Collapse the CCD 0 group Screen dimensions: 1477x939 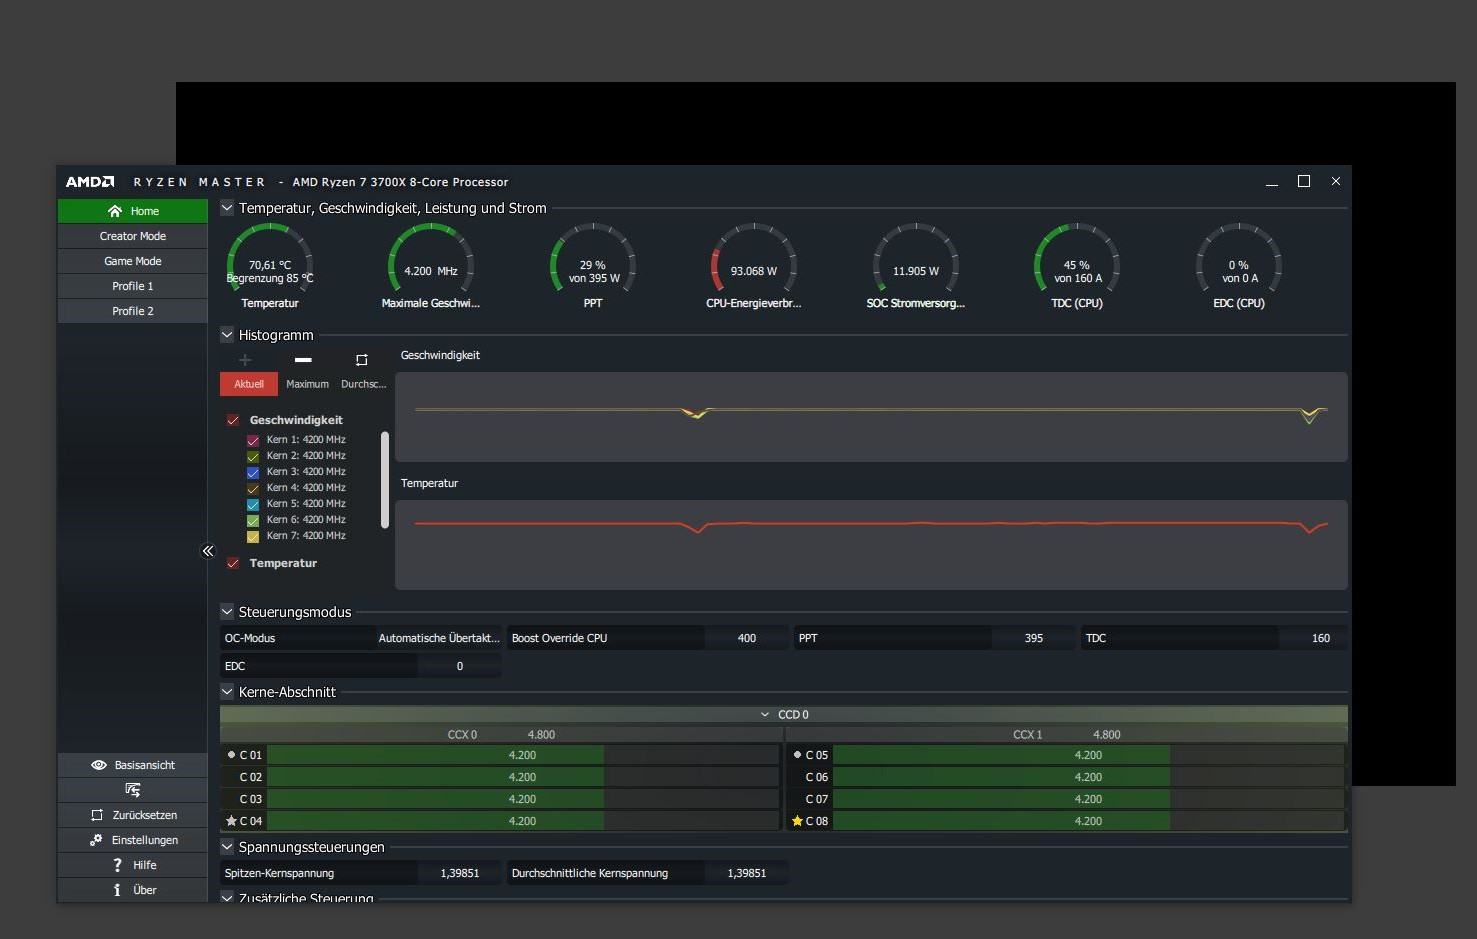point(765,715)
